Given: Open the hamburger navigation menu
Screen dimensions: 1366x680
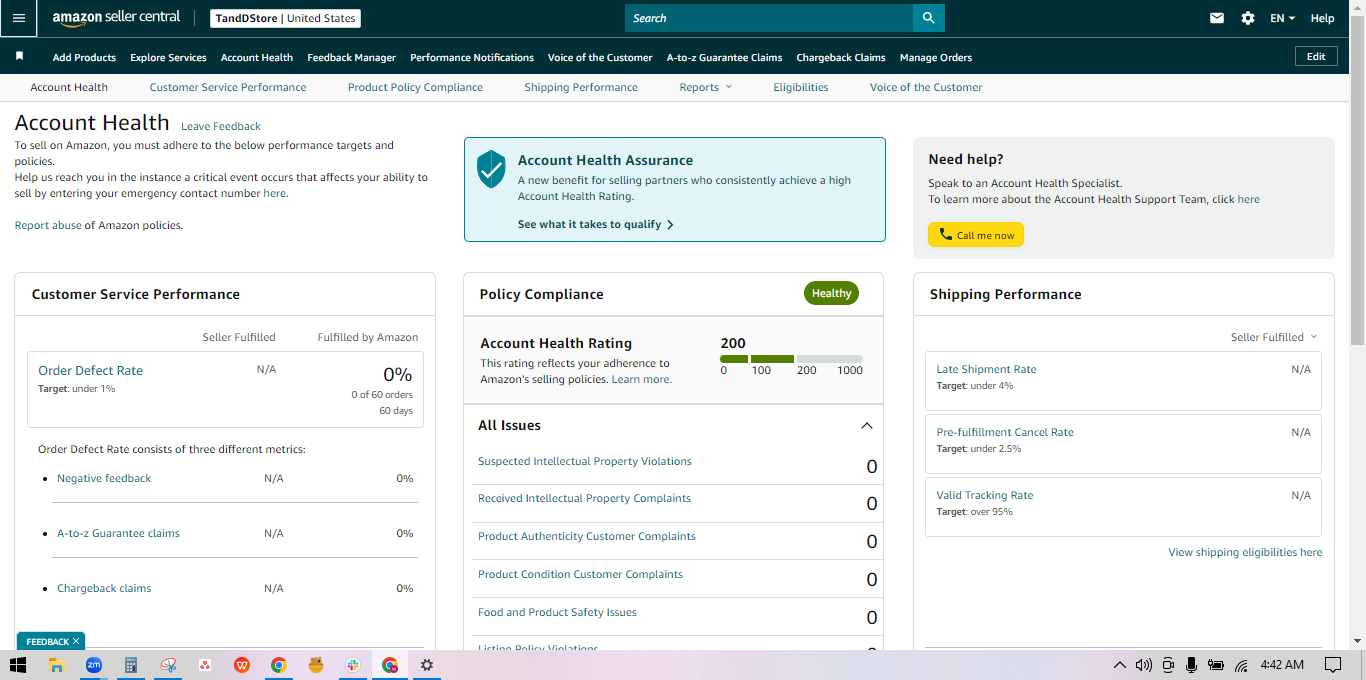Looking at the screenshot, I should tap(19, 18).
